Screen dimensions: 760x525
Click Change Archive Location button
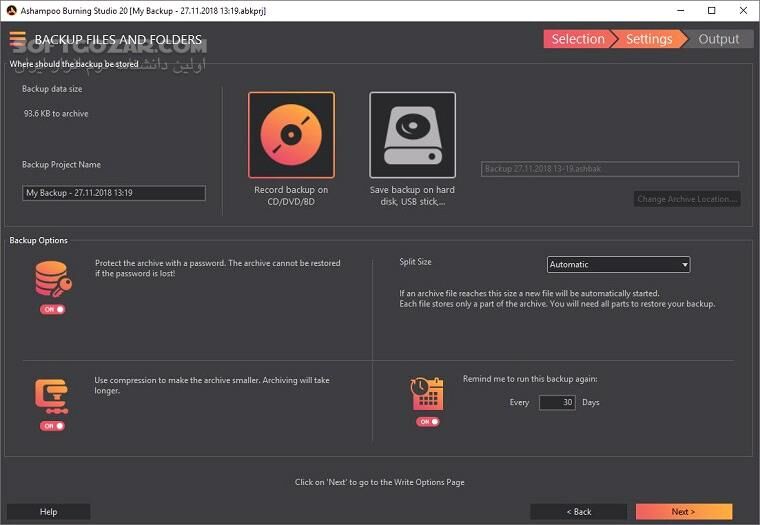pos(687,199)
